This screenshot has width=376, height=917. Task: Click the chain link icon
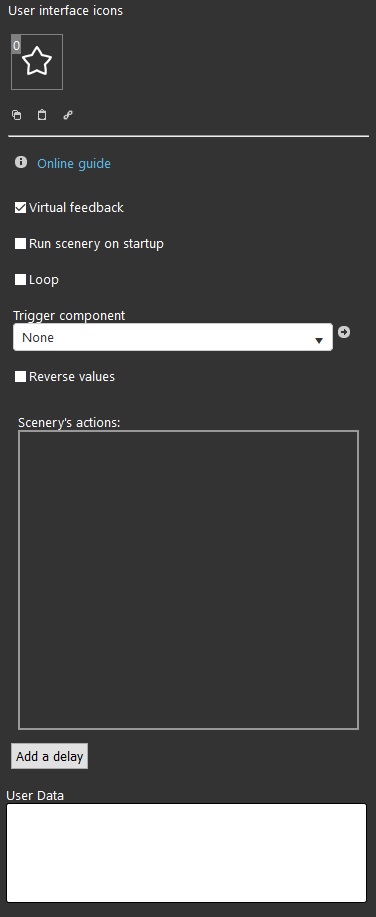[68, 115]
